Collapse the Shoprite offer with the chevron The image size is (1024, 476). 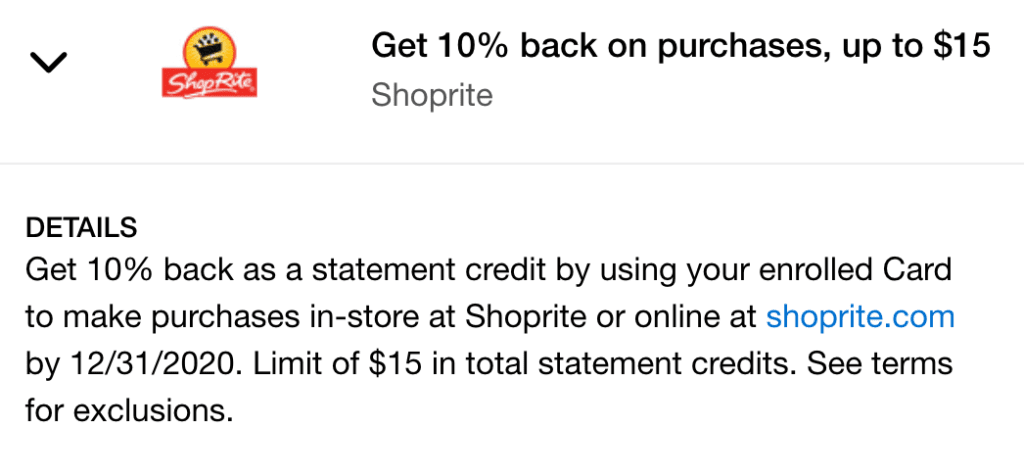(x=48, y=62)
